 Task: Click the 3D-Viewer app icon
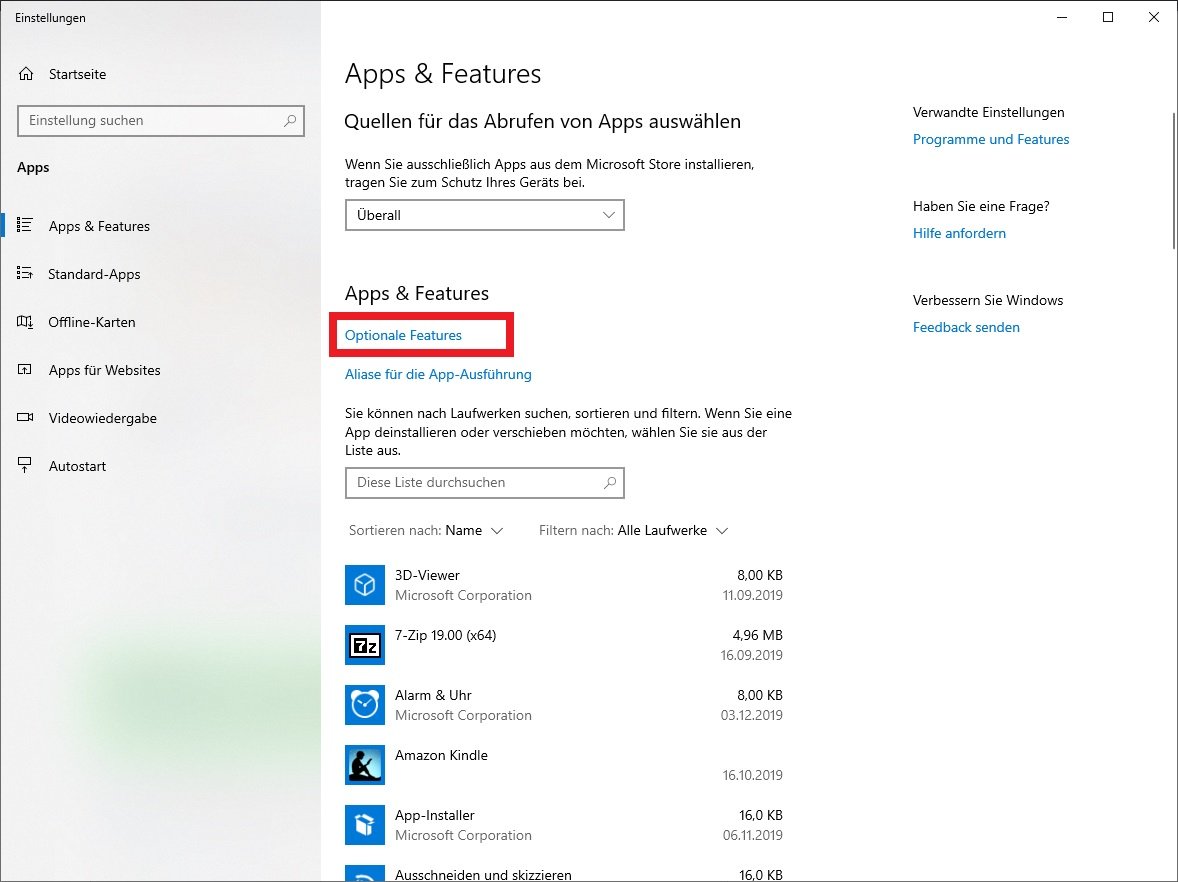point(365,585)
